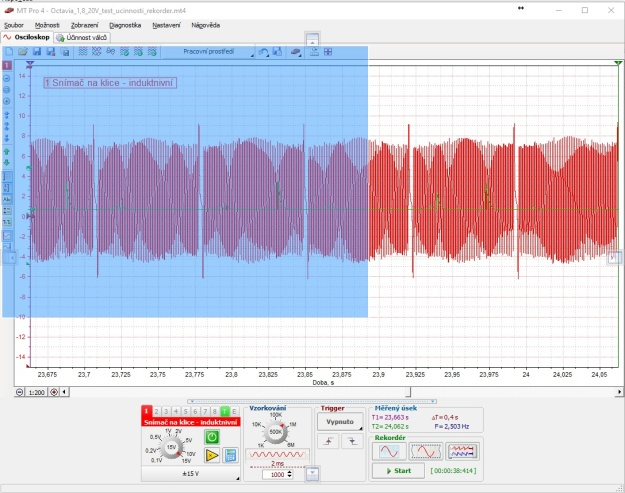This screenshot has width=625, height=493.
Task: Click the export icon left of the grid icon
Action: coord(314,52)
